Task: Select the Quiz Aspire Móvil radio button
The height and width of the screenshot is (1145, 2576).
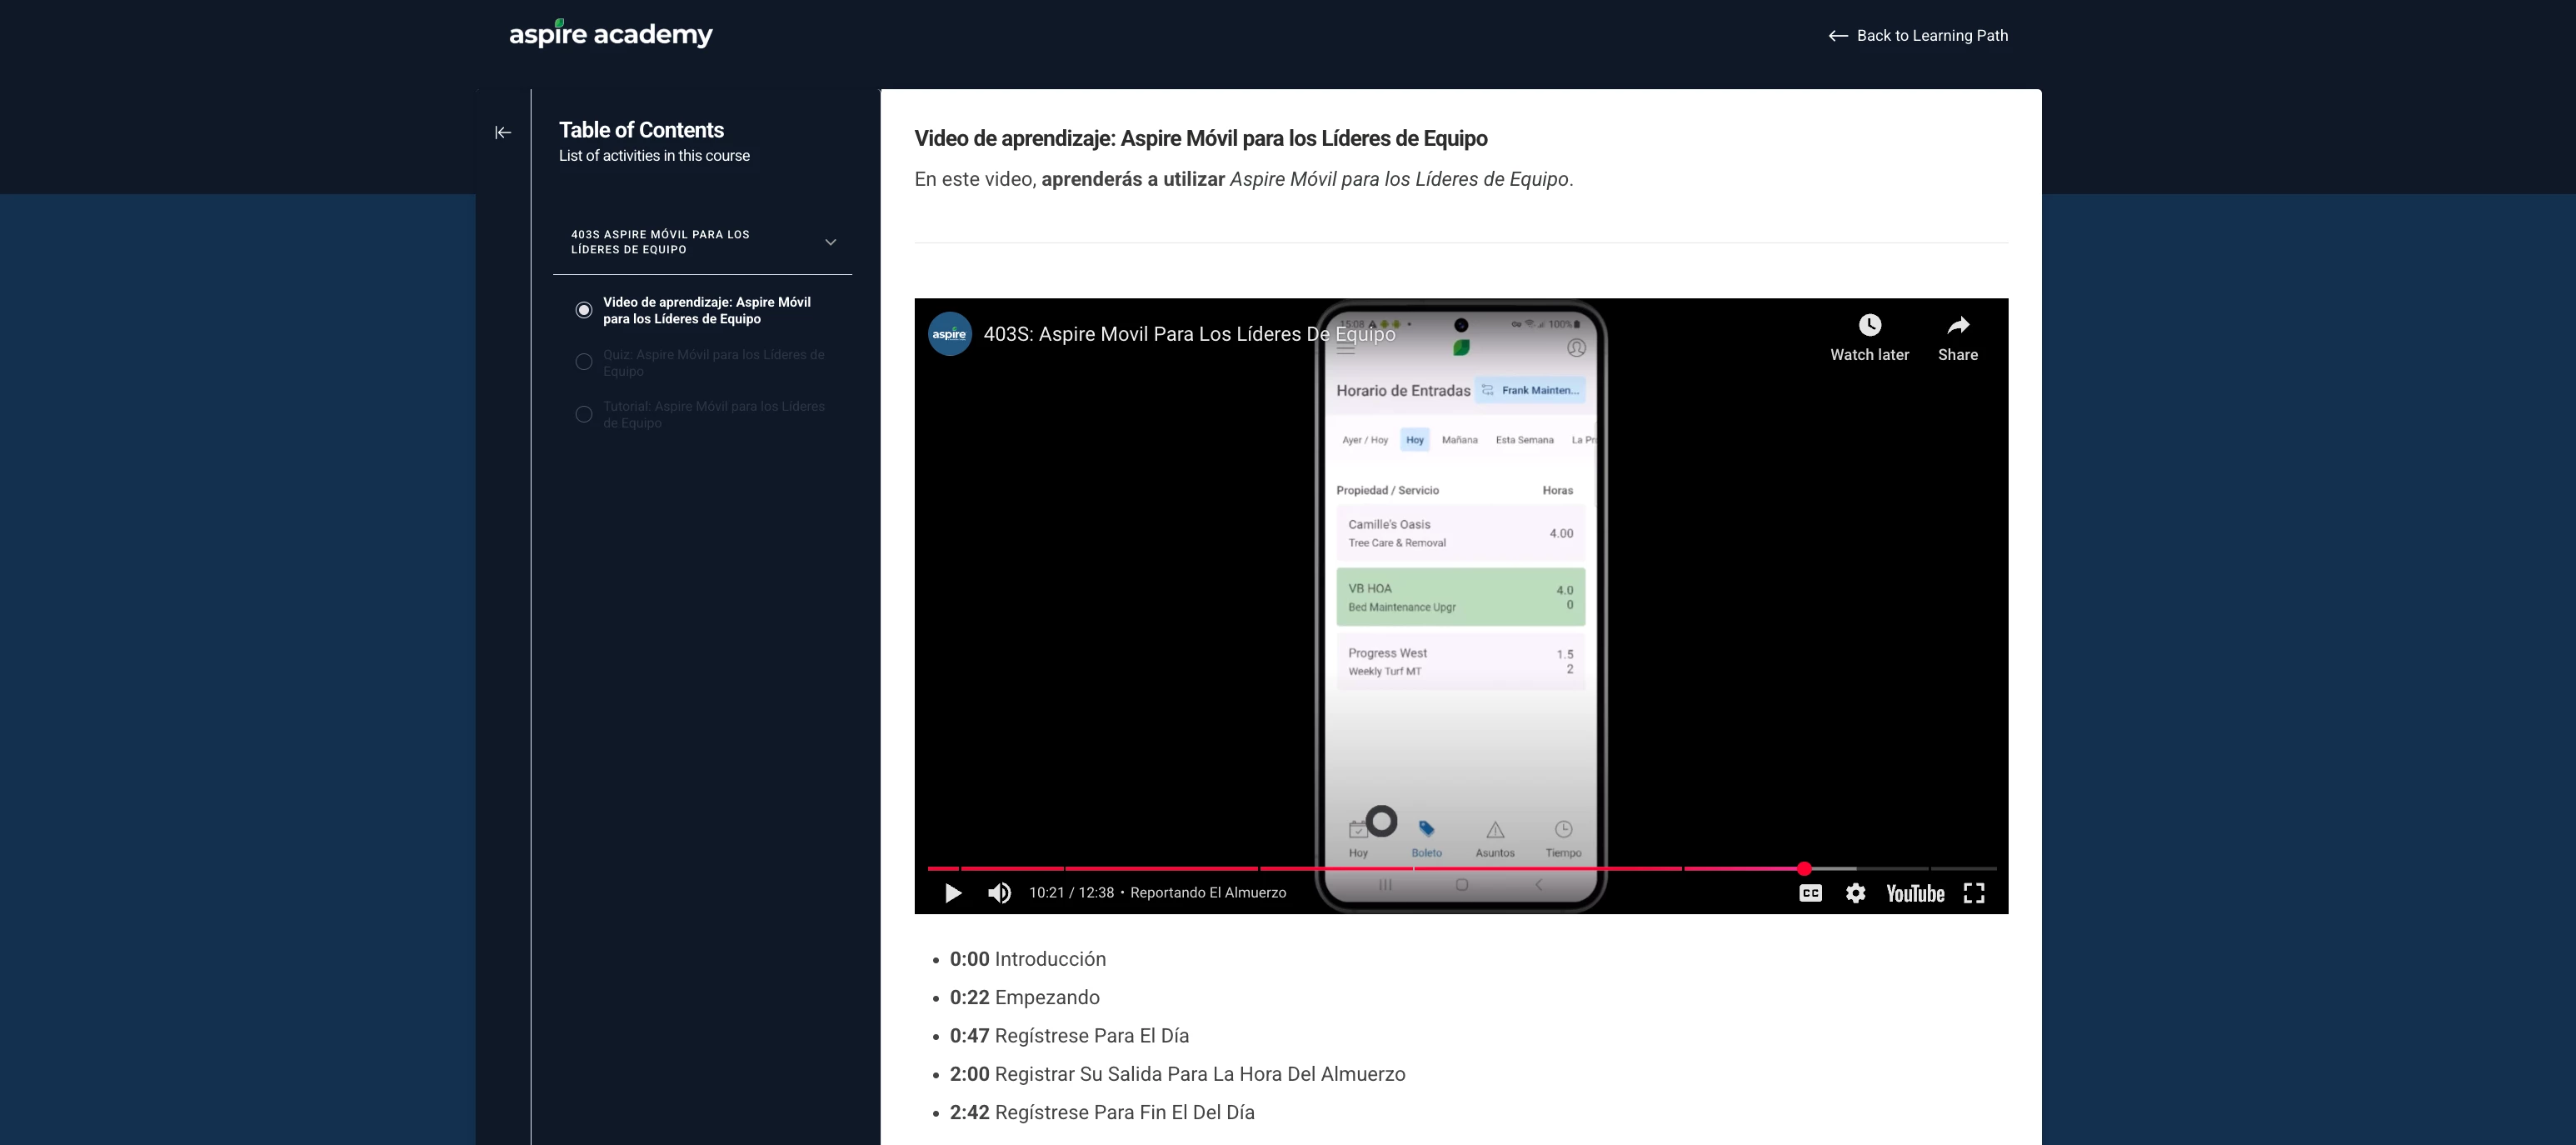Action: click(584, 362)
